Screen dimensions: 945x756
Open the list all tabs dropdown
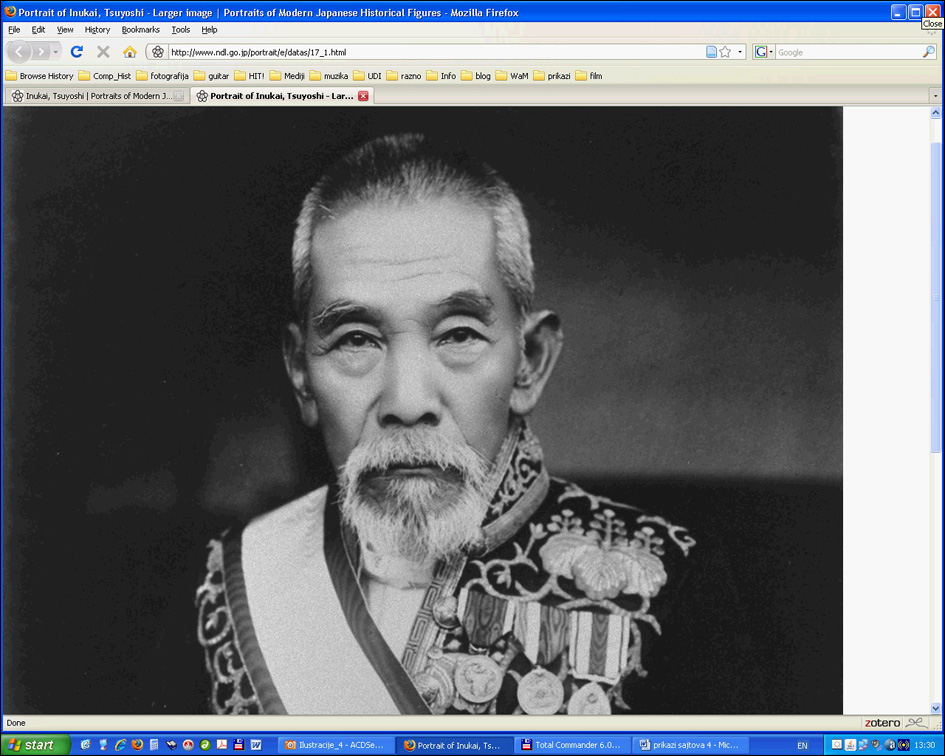coord(935,96)
